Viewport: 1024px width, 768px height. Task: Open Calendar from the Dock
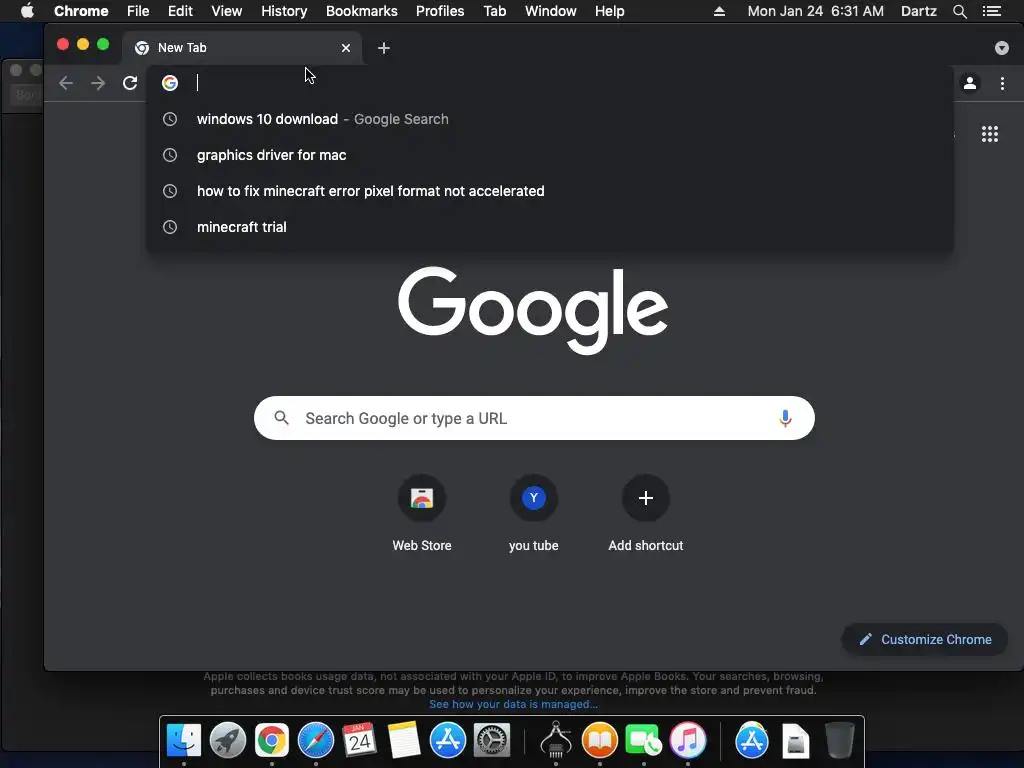pyautogui.click(x=359, y=740)
